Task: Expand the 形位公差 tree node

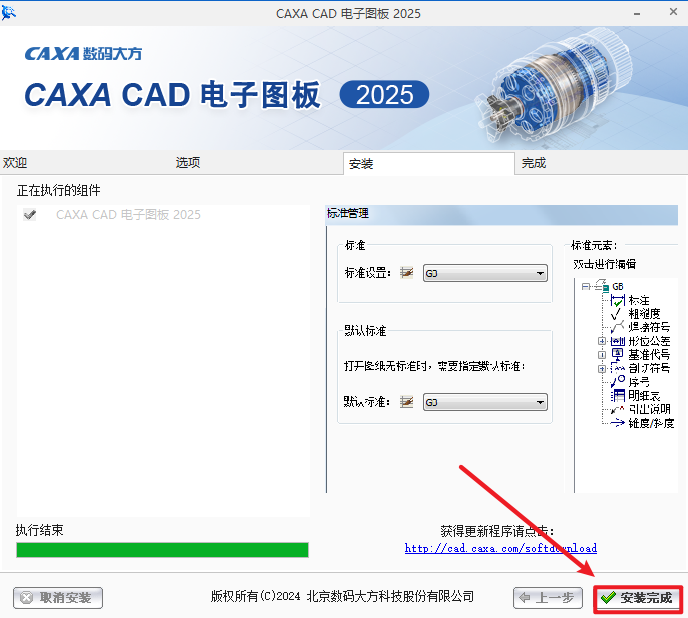Action: point(602,341)
